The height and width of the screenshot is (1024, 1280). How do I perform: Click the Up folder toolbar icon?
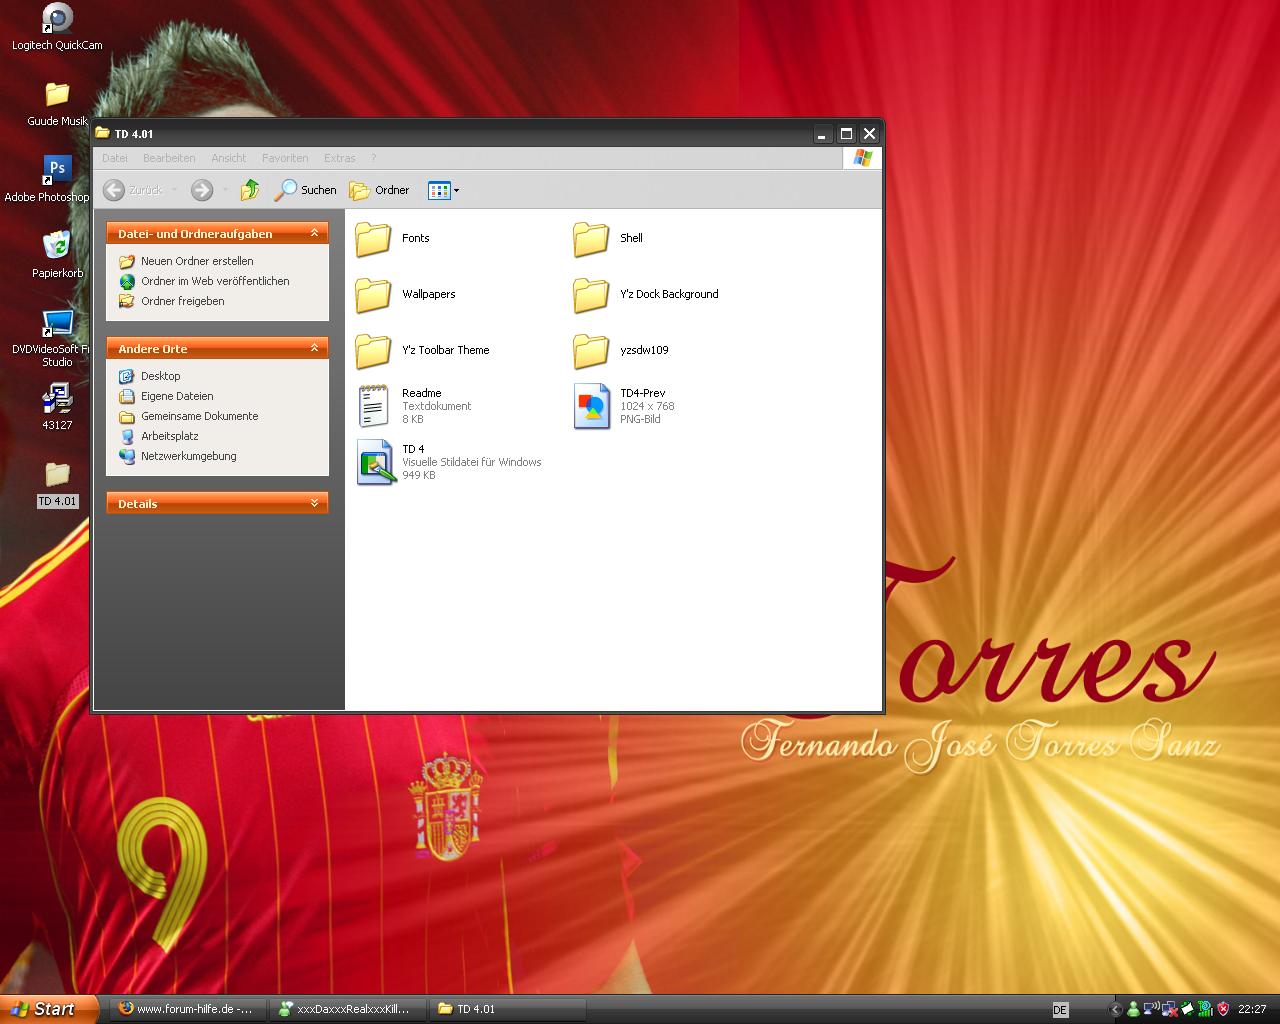tap(250, 190)
